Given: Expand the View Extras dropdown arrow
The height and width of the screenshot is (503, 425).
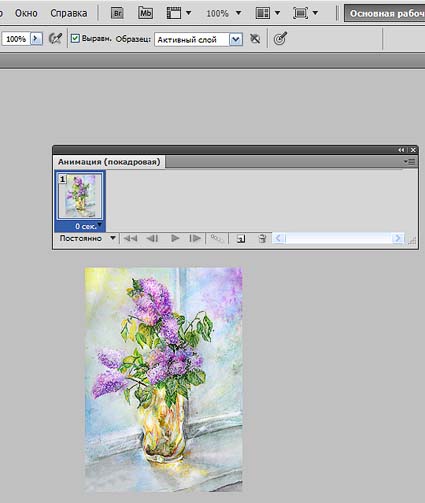Looking at the screenshot, I should 189,13.
